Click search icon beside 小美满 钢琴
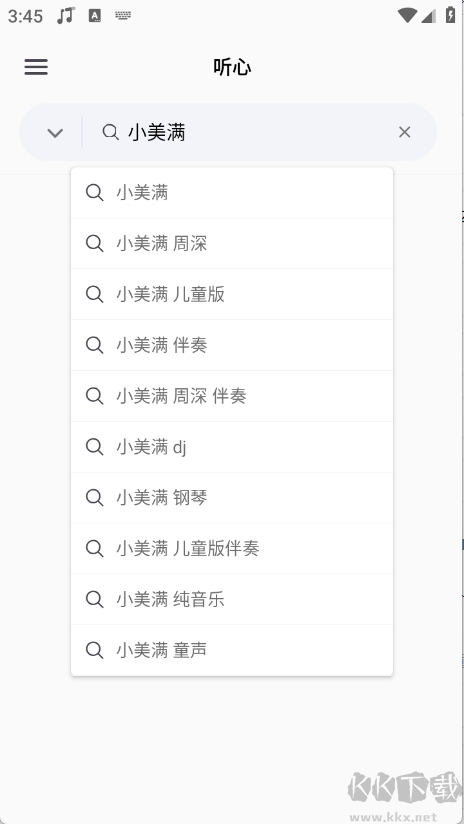 (95, 498)
